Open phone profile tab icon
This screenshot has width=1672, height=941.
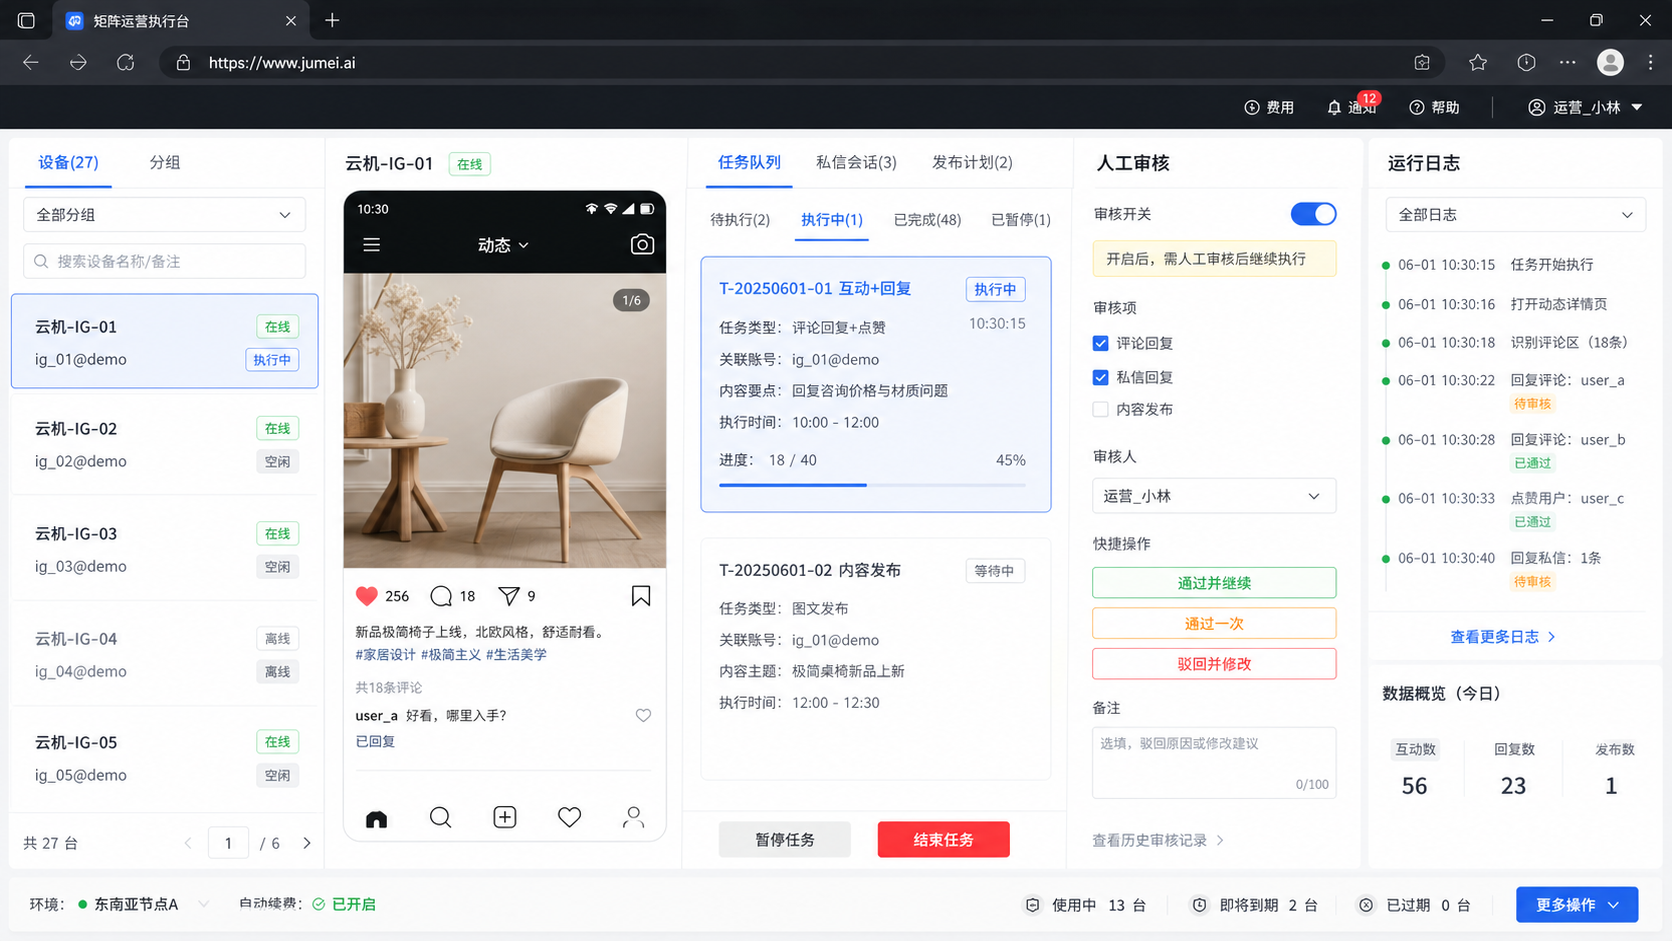coord(633,818)
